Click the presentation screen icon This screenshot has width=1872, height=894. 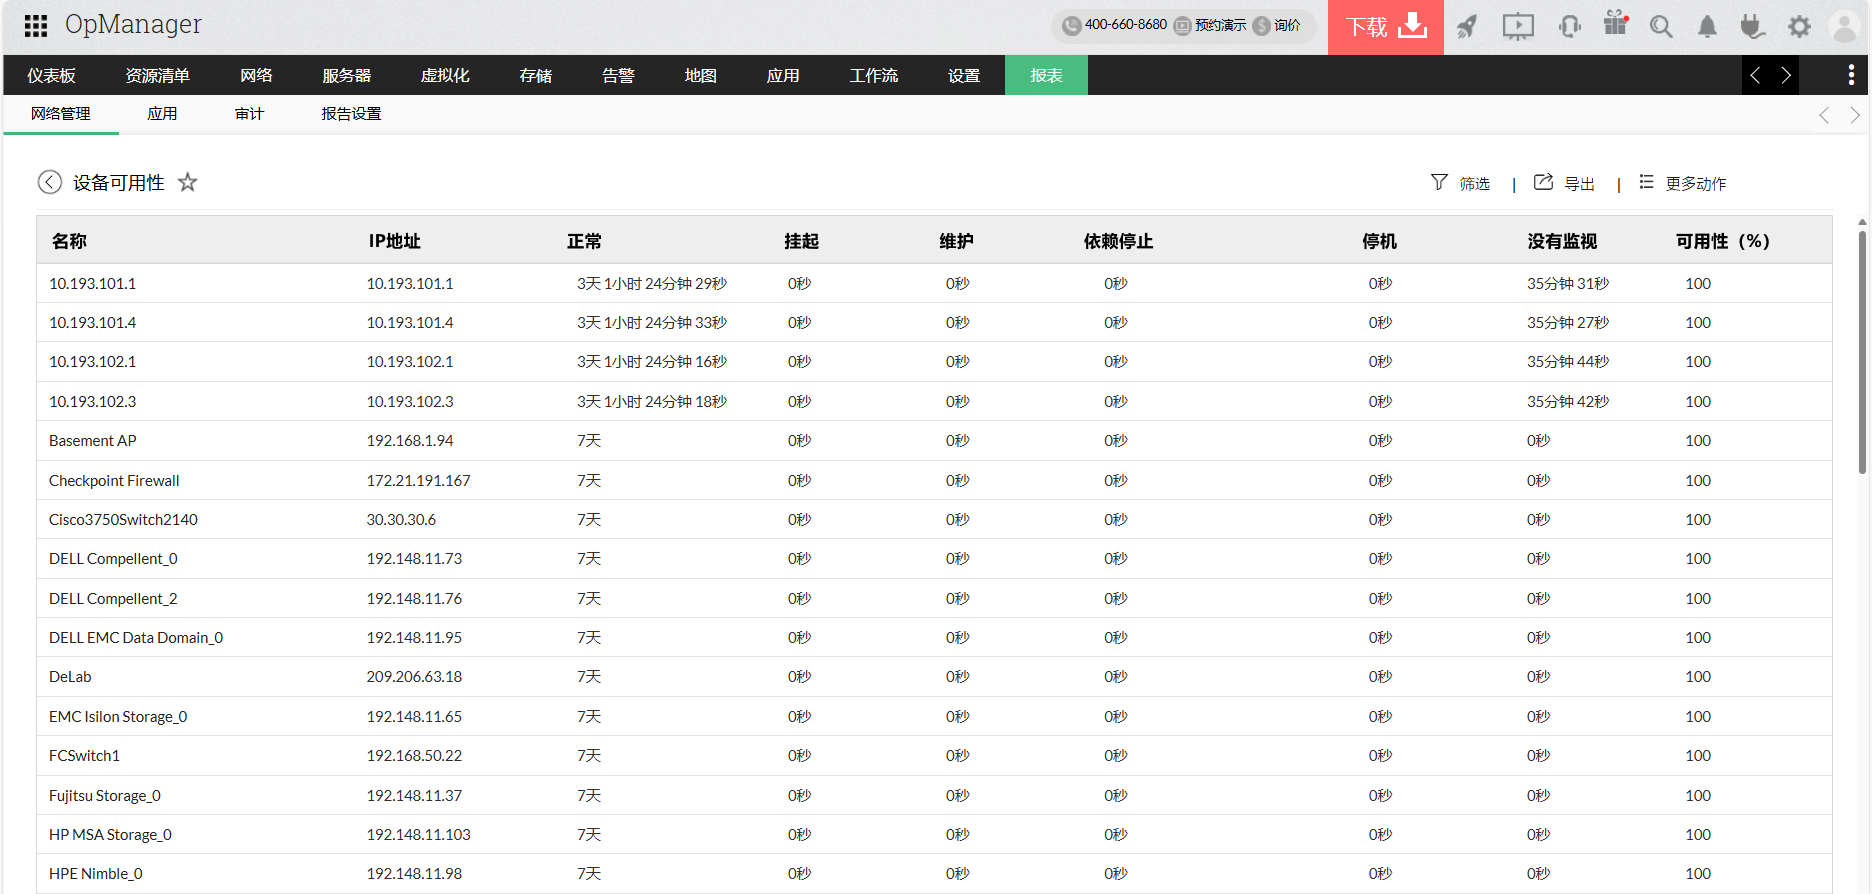pos(1518,27)
